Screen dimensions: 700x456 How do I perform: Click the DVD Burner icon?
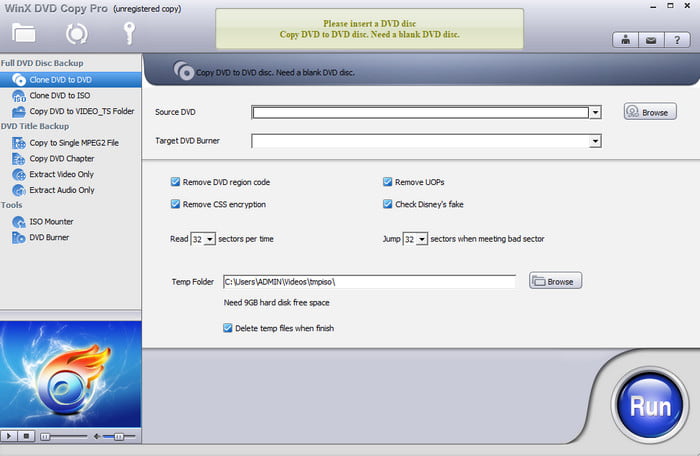pos(19,238)
